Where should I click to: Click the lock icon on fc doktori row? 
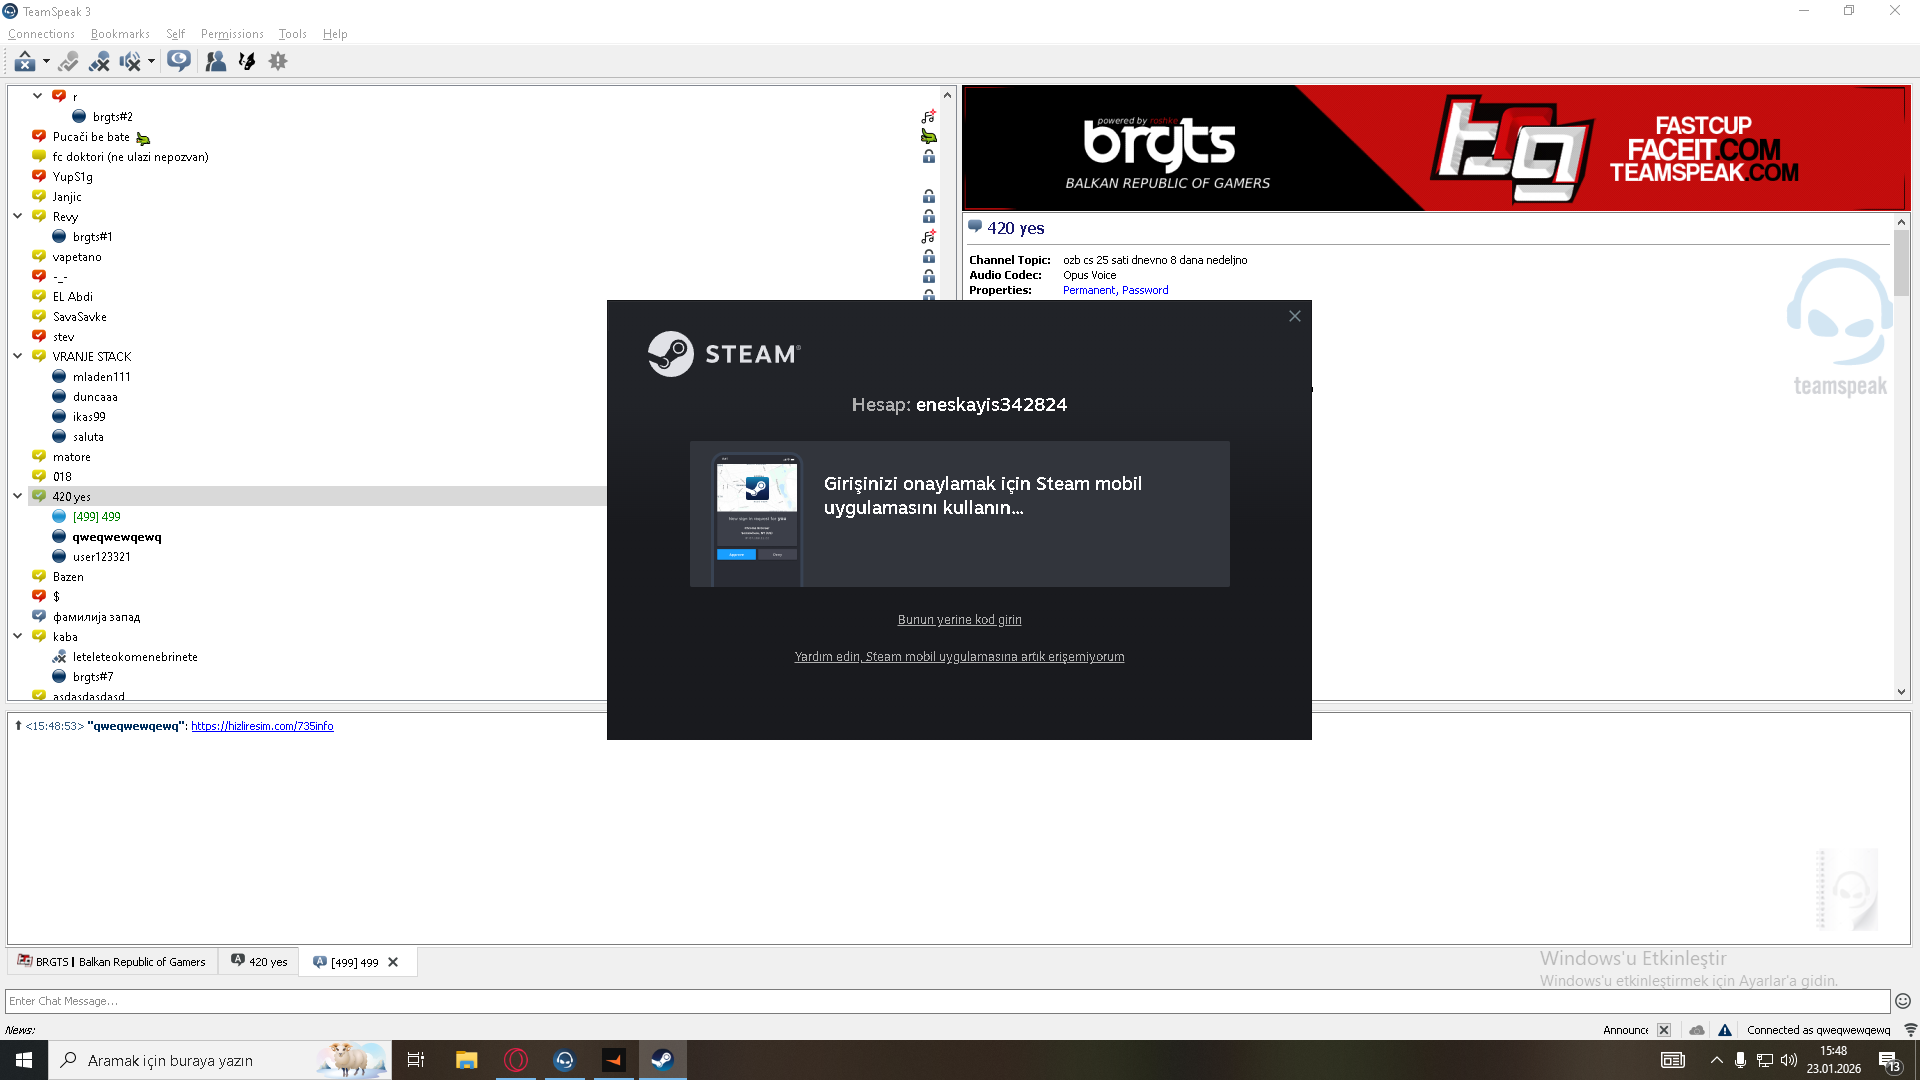(x=929, y=157)
